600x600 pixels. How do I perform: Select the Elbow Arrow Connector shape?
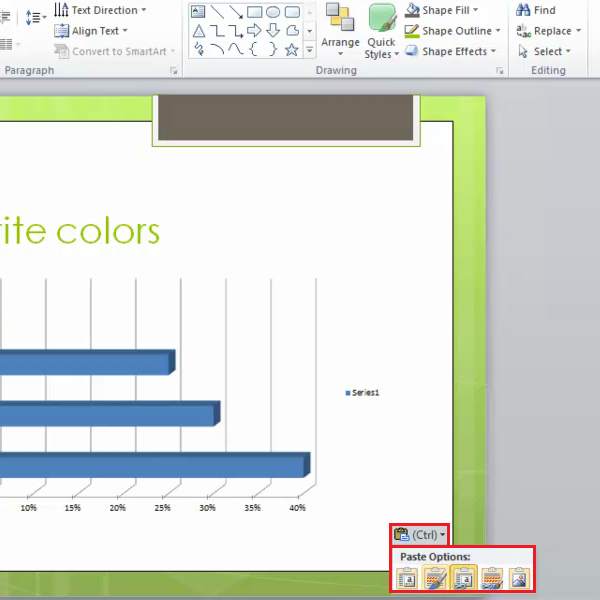pyautogui.click(x=236, y=31)
